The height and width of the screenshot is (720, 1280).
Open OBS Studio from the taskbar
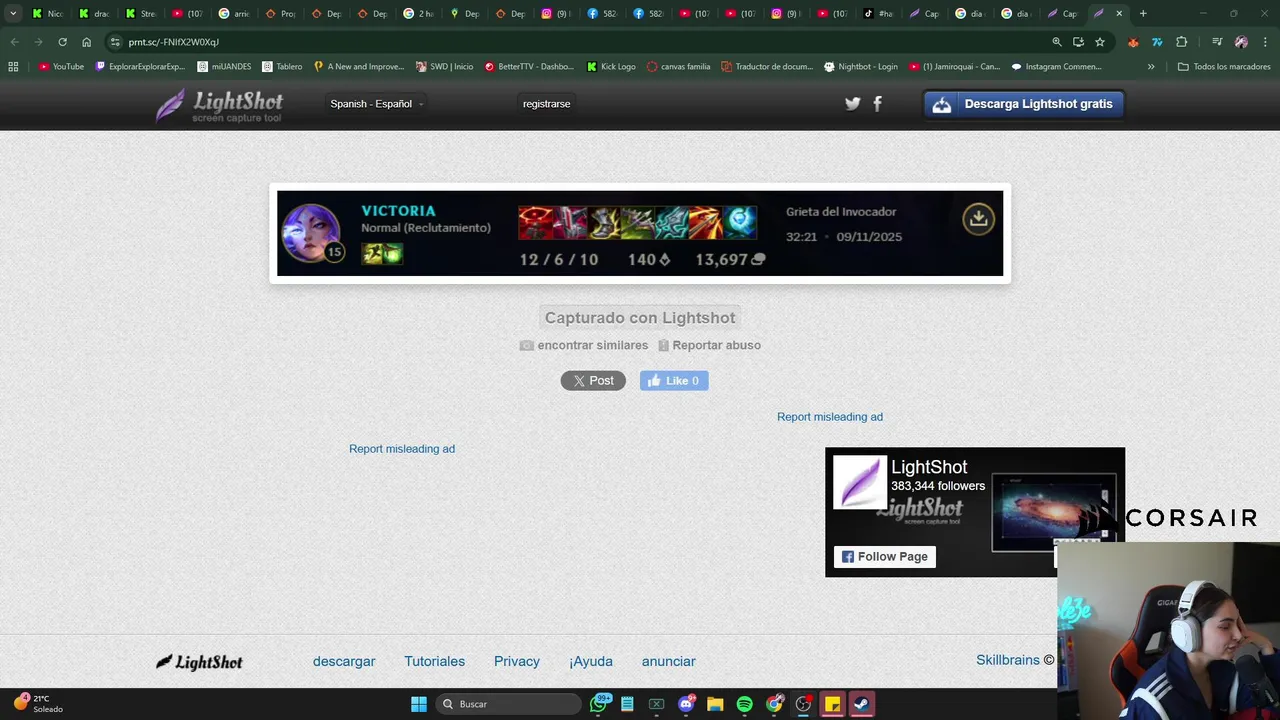click(x=803, y=704)
